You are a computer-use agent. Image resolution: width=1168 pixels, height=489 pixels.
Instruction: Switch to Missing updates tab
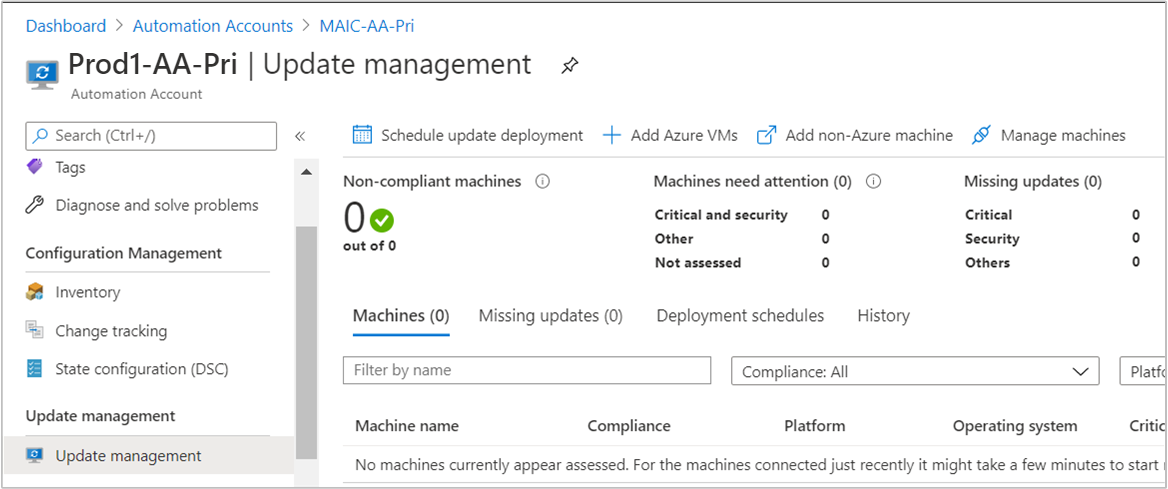pos(550,316)
